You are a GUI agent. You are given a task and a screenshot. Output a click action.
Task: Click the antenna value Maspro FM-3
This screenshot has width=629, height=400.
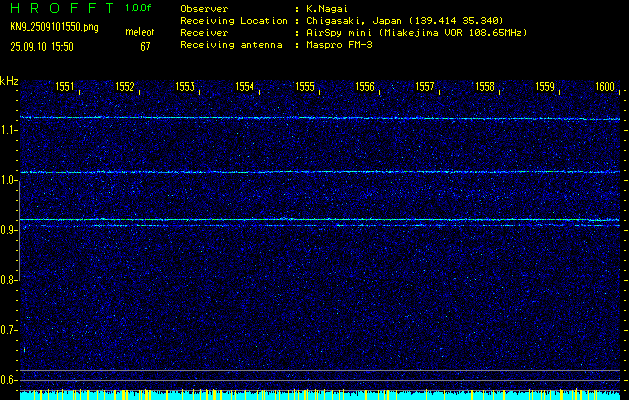click(x=339, y=45)
